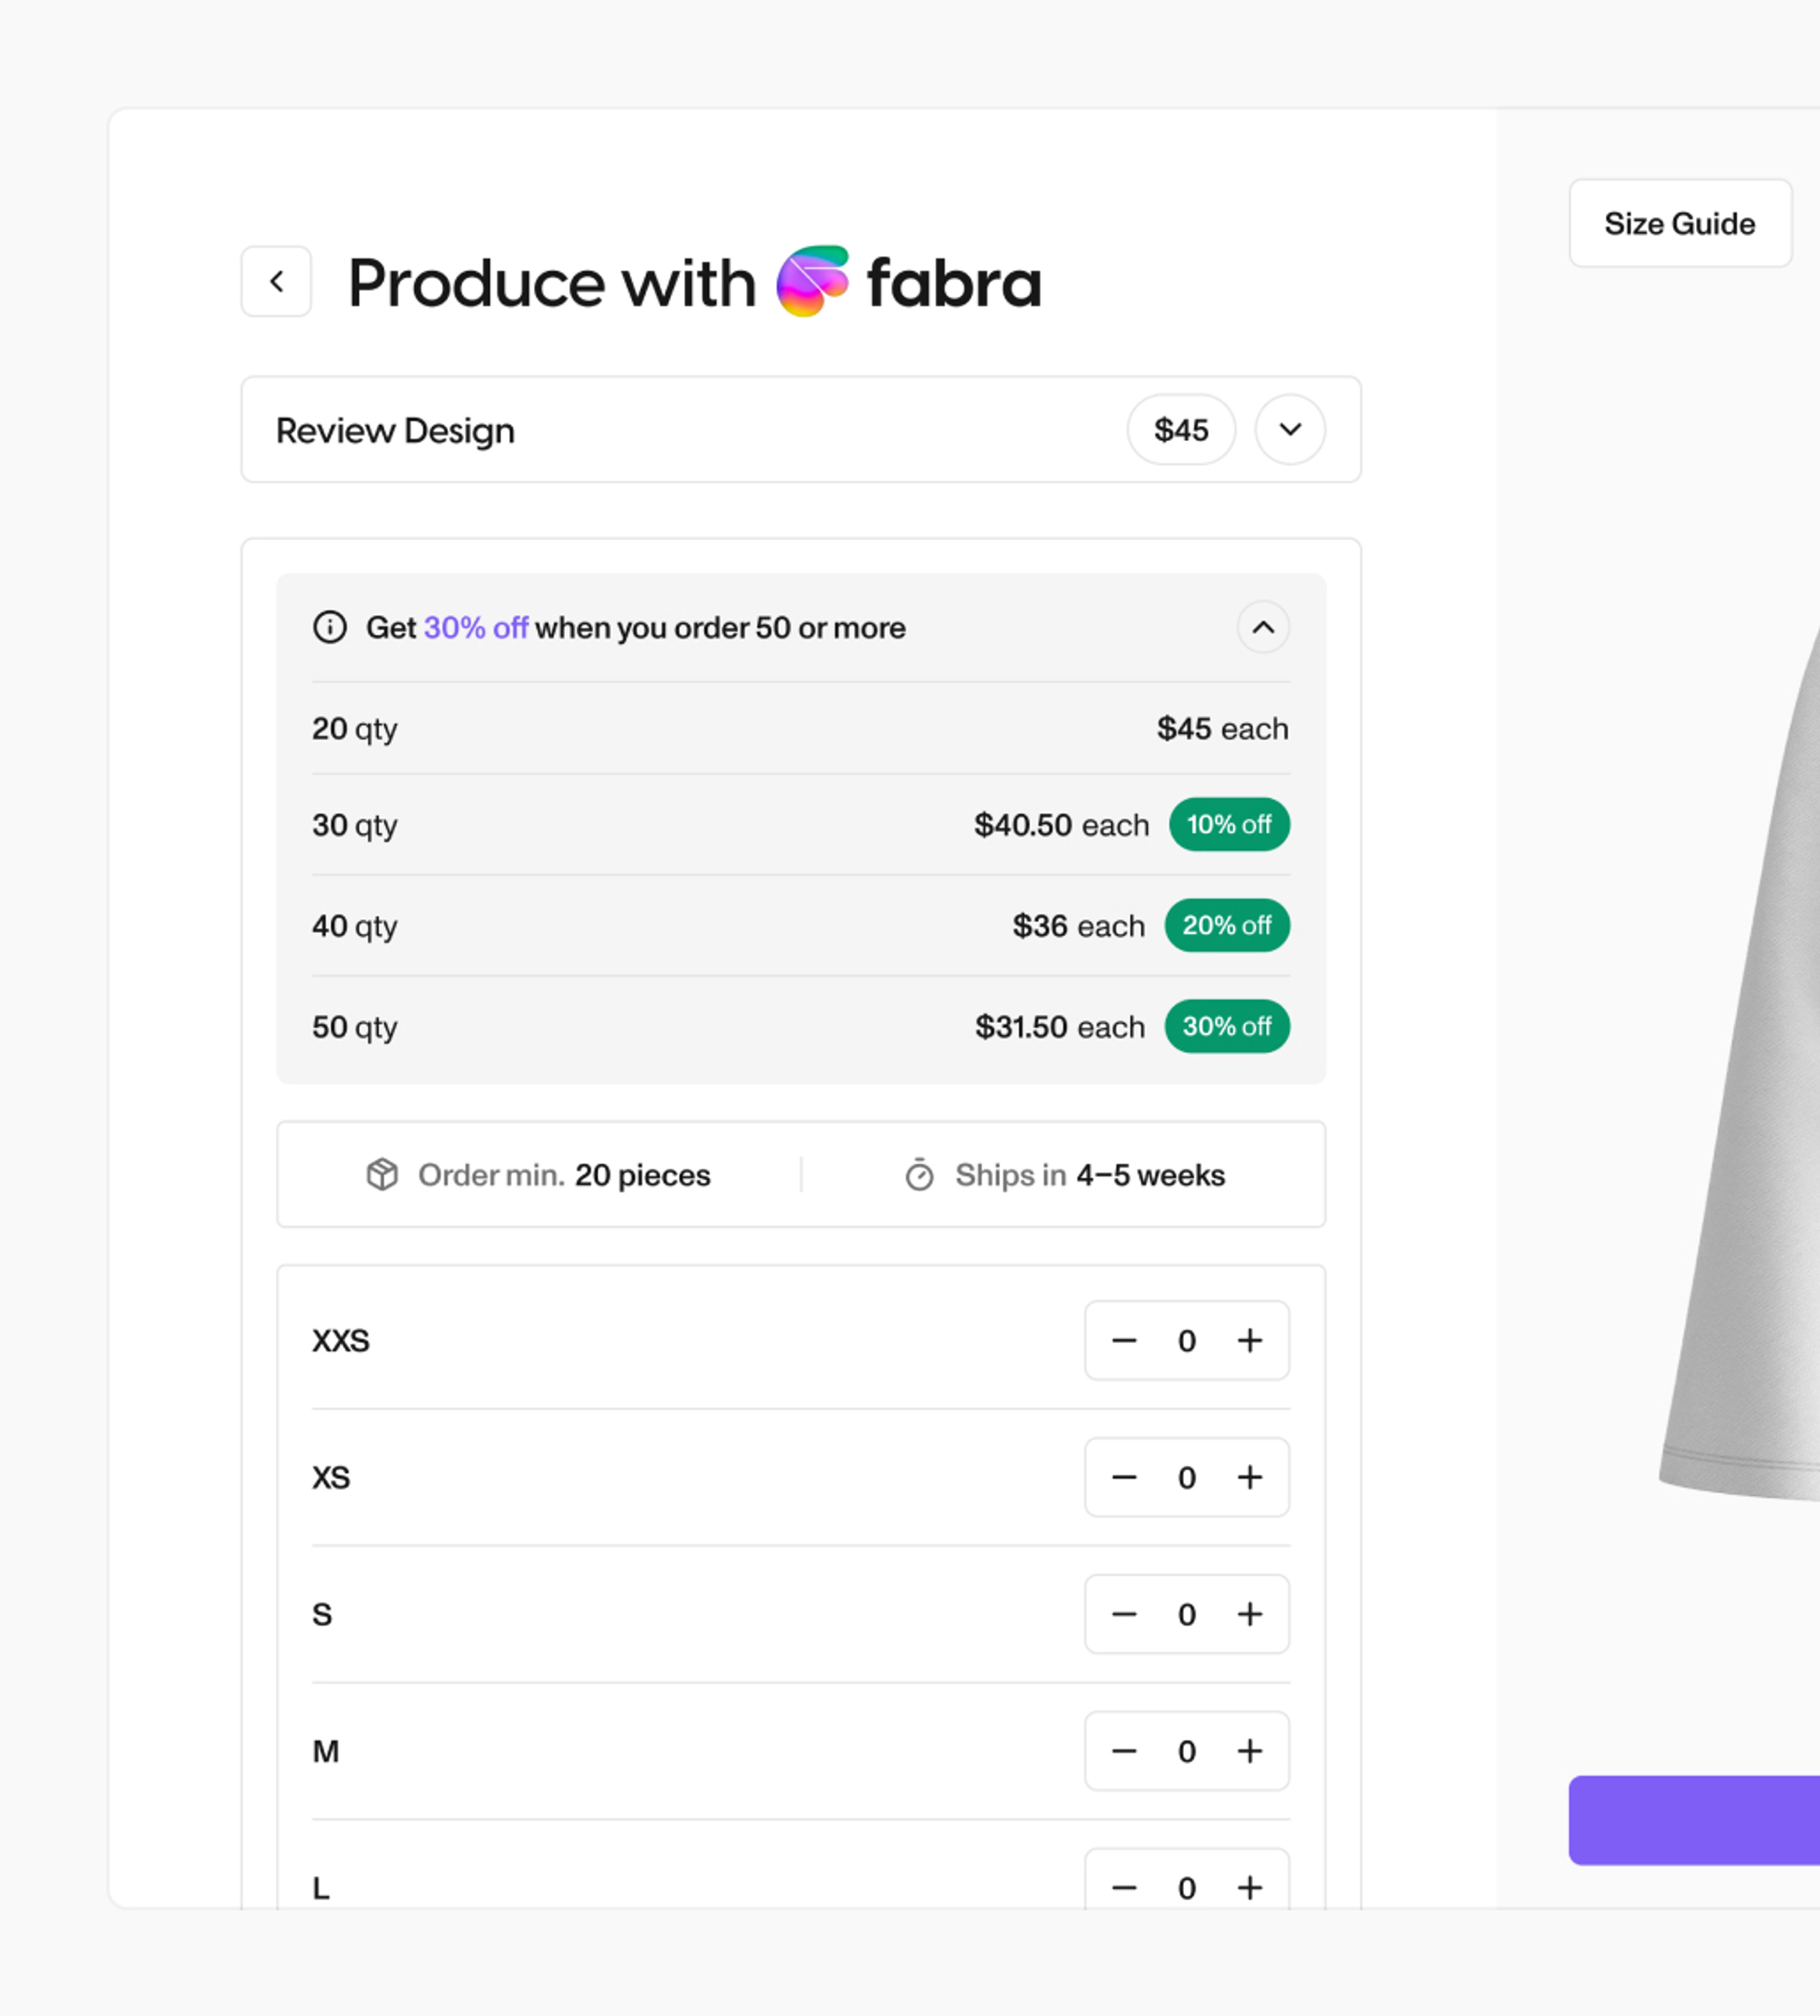Collapse the quantity discount panel
1820x2016 pixels.
(x=1263, y=628)
